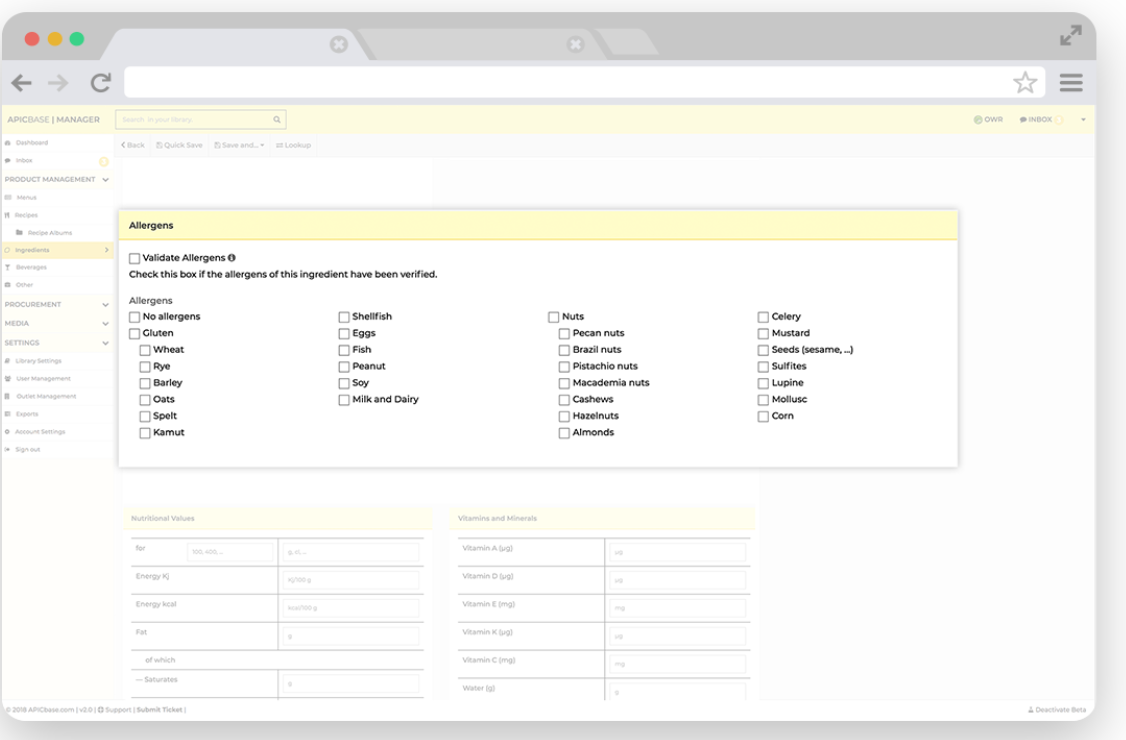Go Back using the toolbar button

pos(133,145)
